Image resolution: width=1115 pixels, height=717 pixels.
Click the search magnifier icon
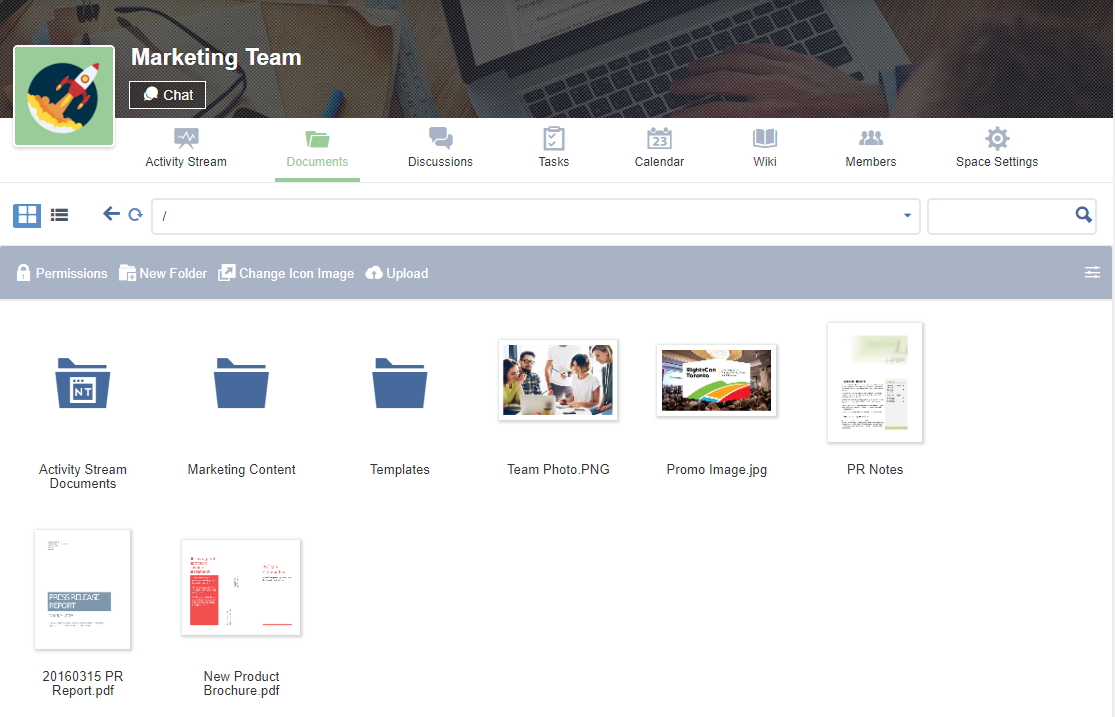tap(1083, 215)
